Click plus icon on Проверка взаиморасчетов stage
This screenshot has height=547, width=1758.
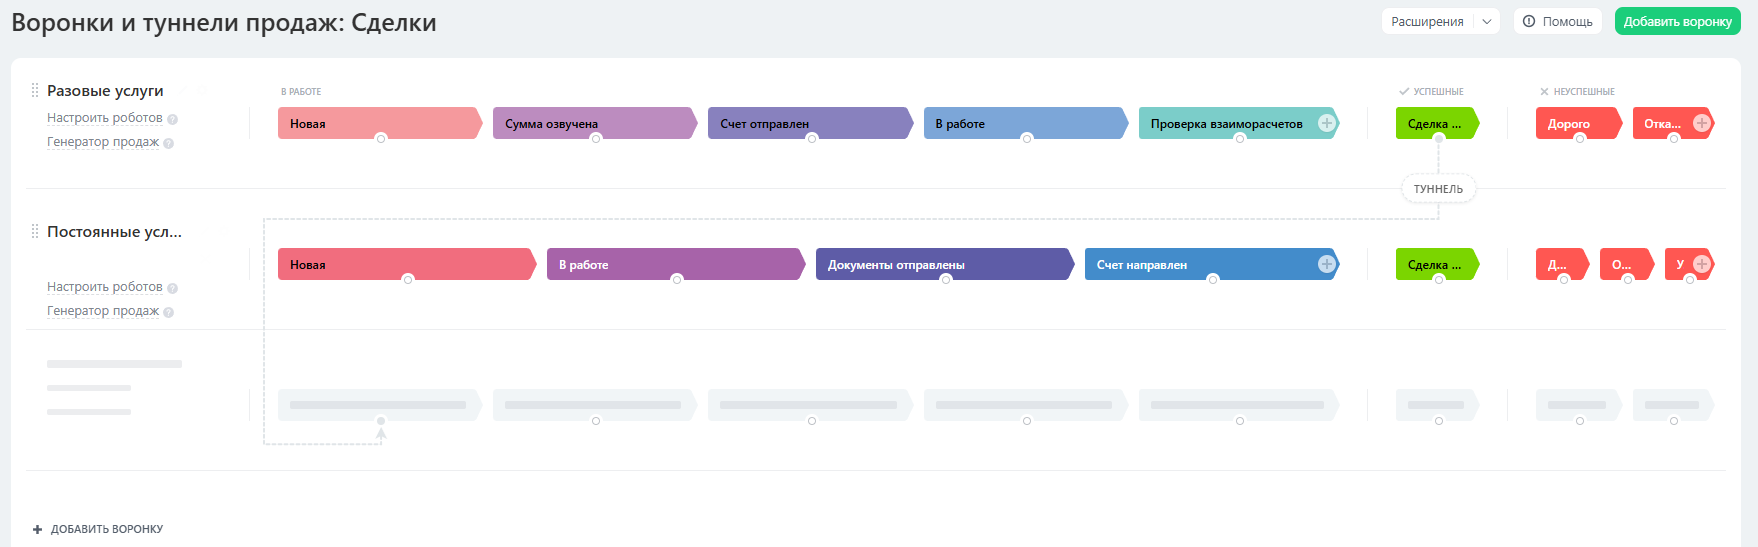[x=1326, y=123]
